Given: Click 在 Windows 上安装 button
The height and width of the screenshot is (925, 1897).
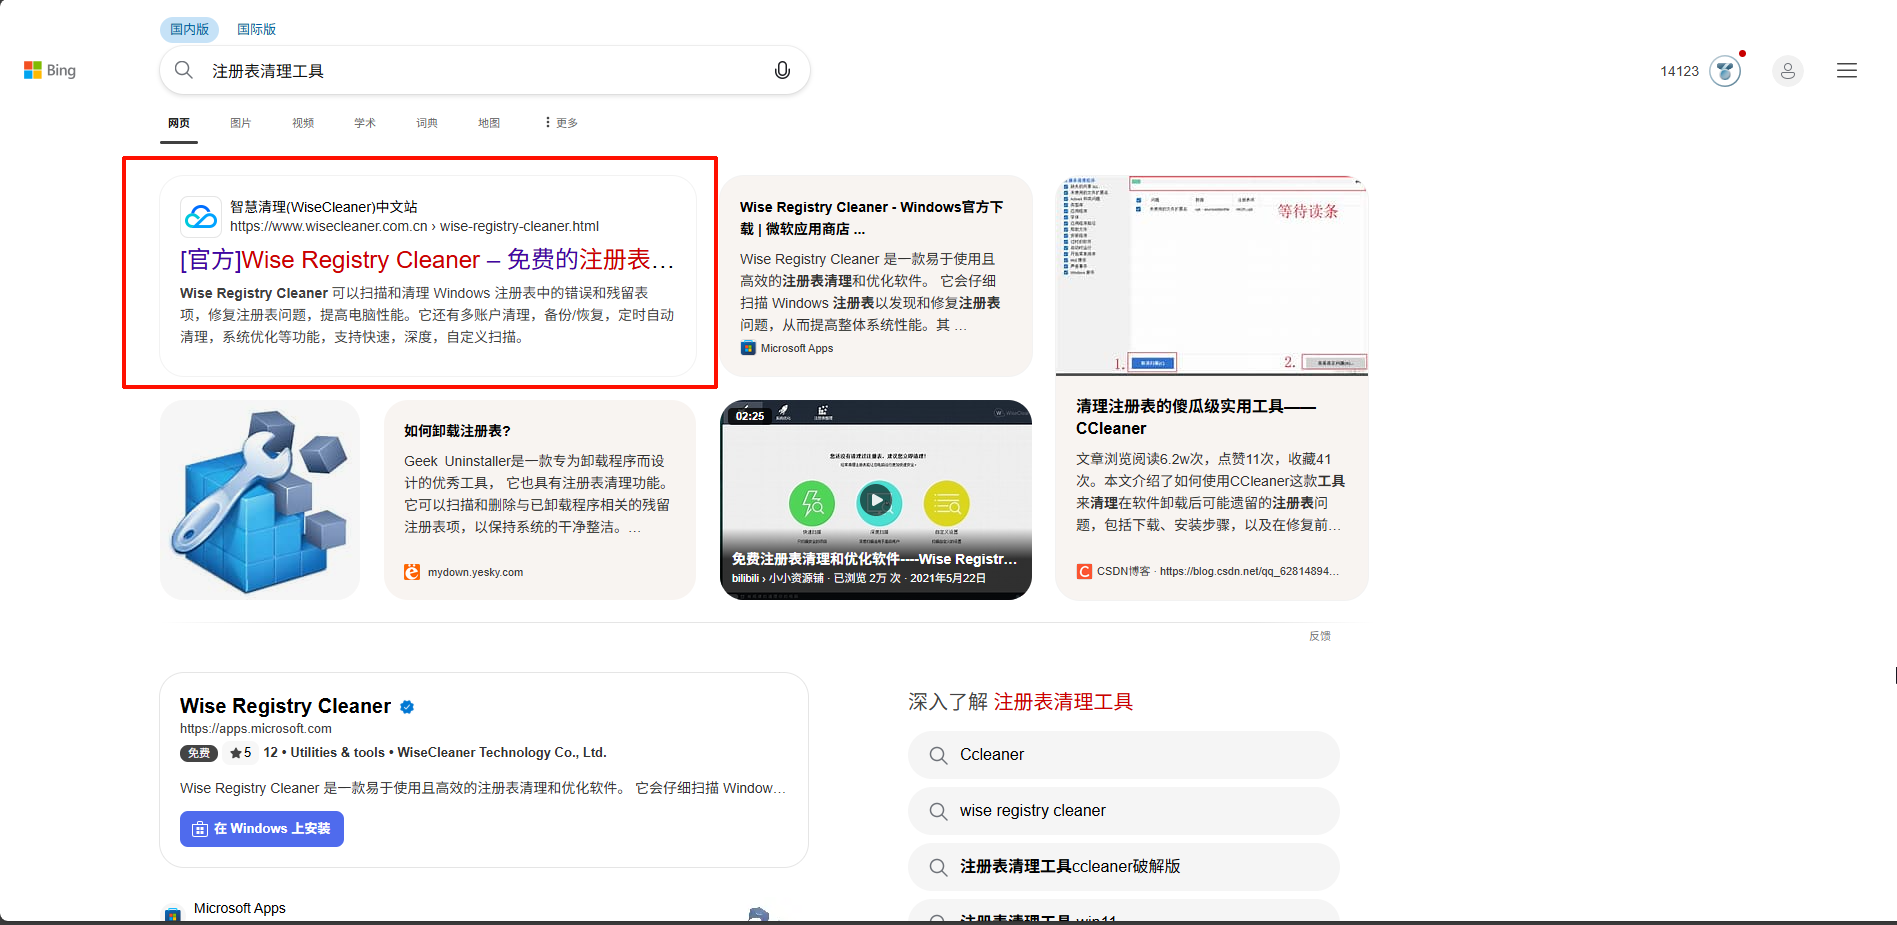Looking at the screenshot, I should tap(262, 829).
